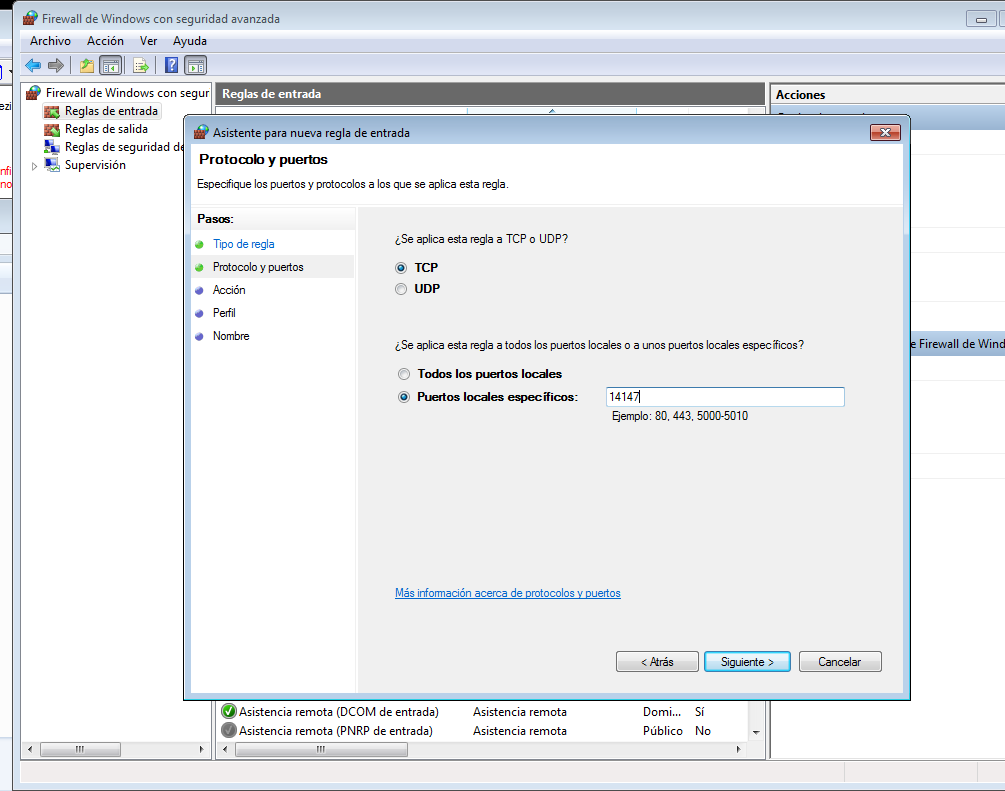Select root Firewall de Windows tree node

[128, 93]
